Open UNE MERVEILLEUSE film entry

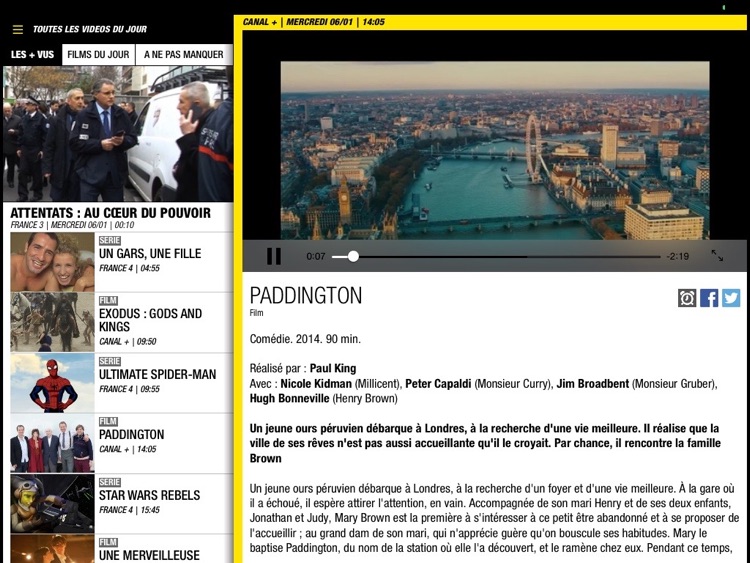tap(149, 555)
